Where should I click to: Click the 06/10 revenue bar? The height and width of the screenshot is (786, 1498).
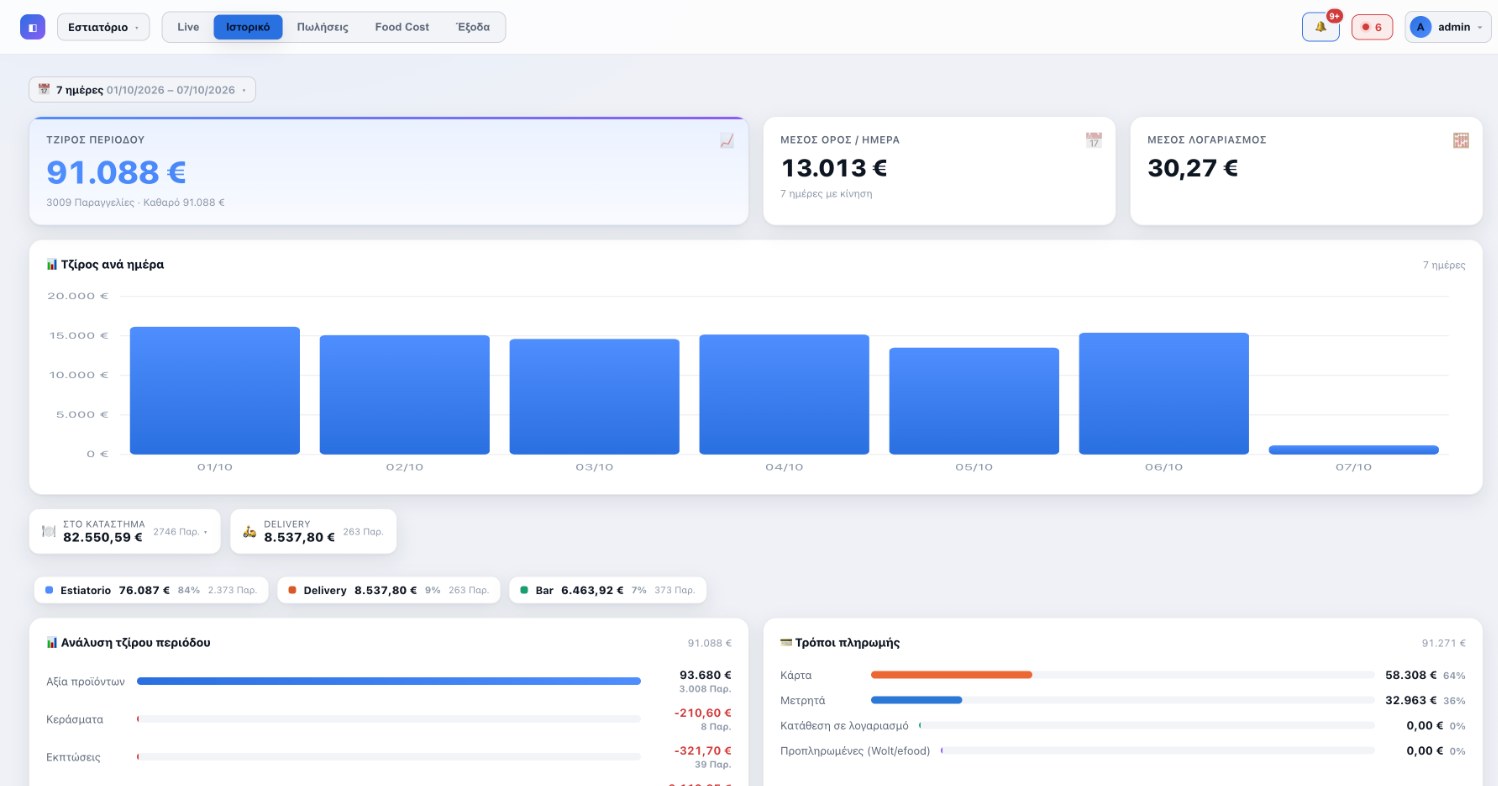tap(1164, 394)
